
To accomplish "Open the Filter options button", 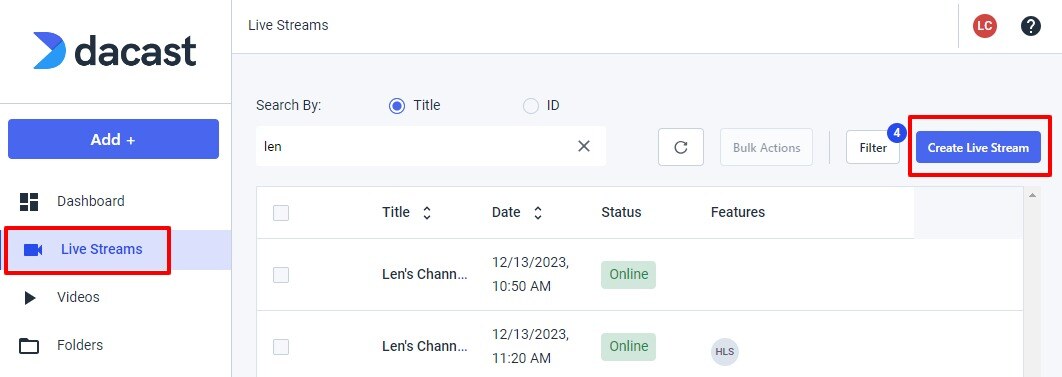I will click(873, 148).
